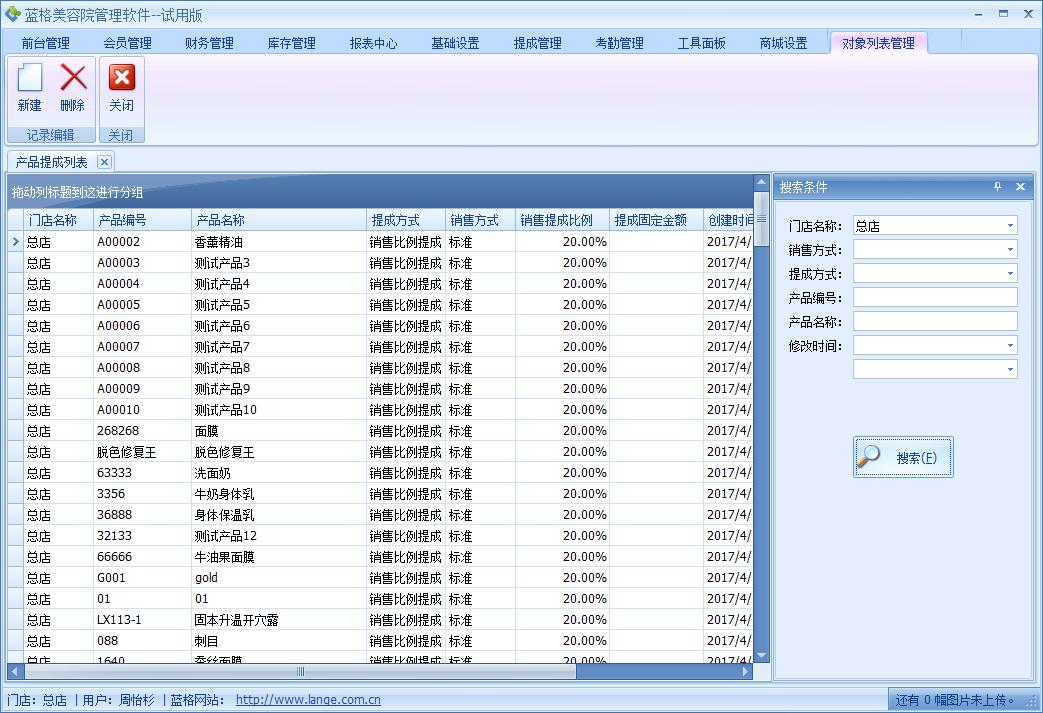This screenshot has width=1043, height=713.
Task: Click the vertical scrollbar down arrow
Action: (x=762, y=656)
